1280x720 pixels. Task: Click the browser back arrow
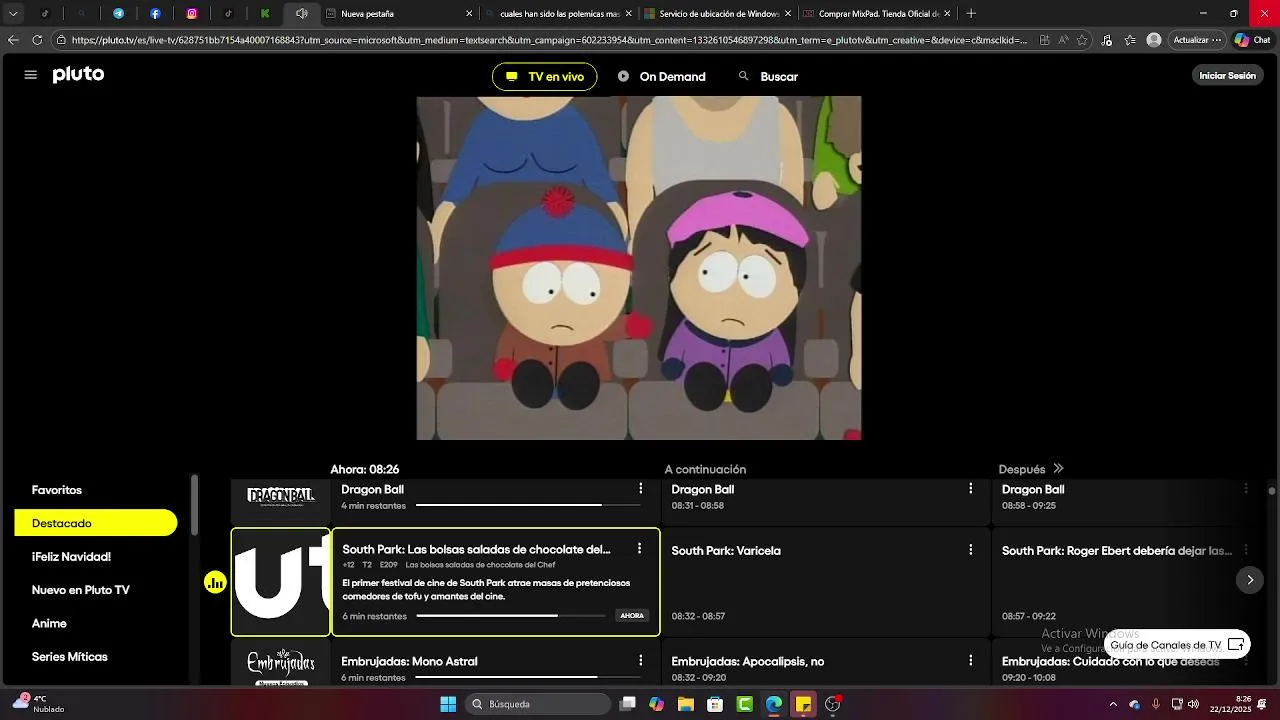[13, 40]
